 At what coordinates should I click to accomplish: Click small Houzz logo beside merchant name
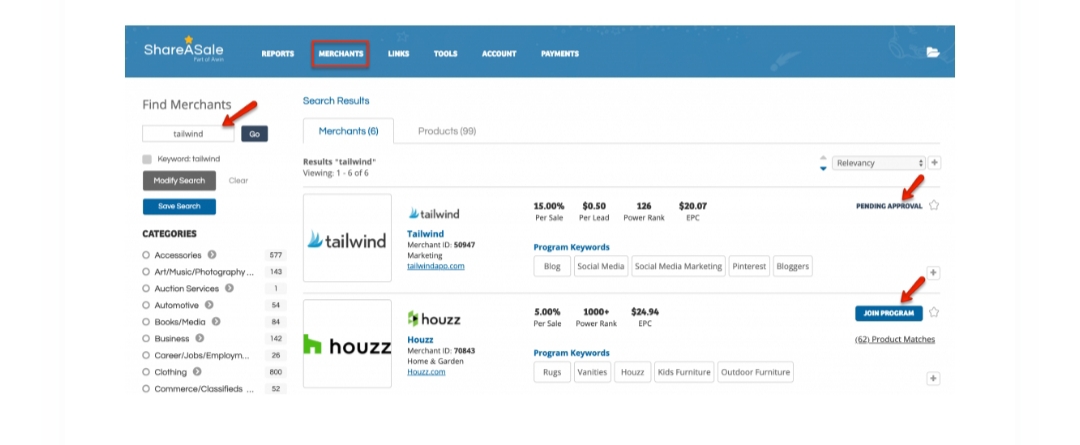[433, 319]
